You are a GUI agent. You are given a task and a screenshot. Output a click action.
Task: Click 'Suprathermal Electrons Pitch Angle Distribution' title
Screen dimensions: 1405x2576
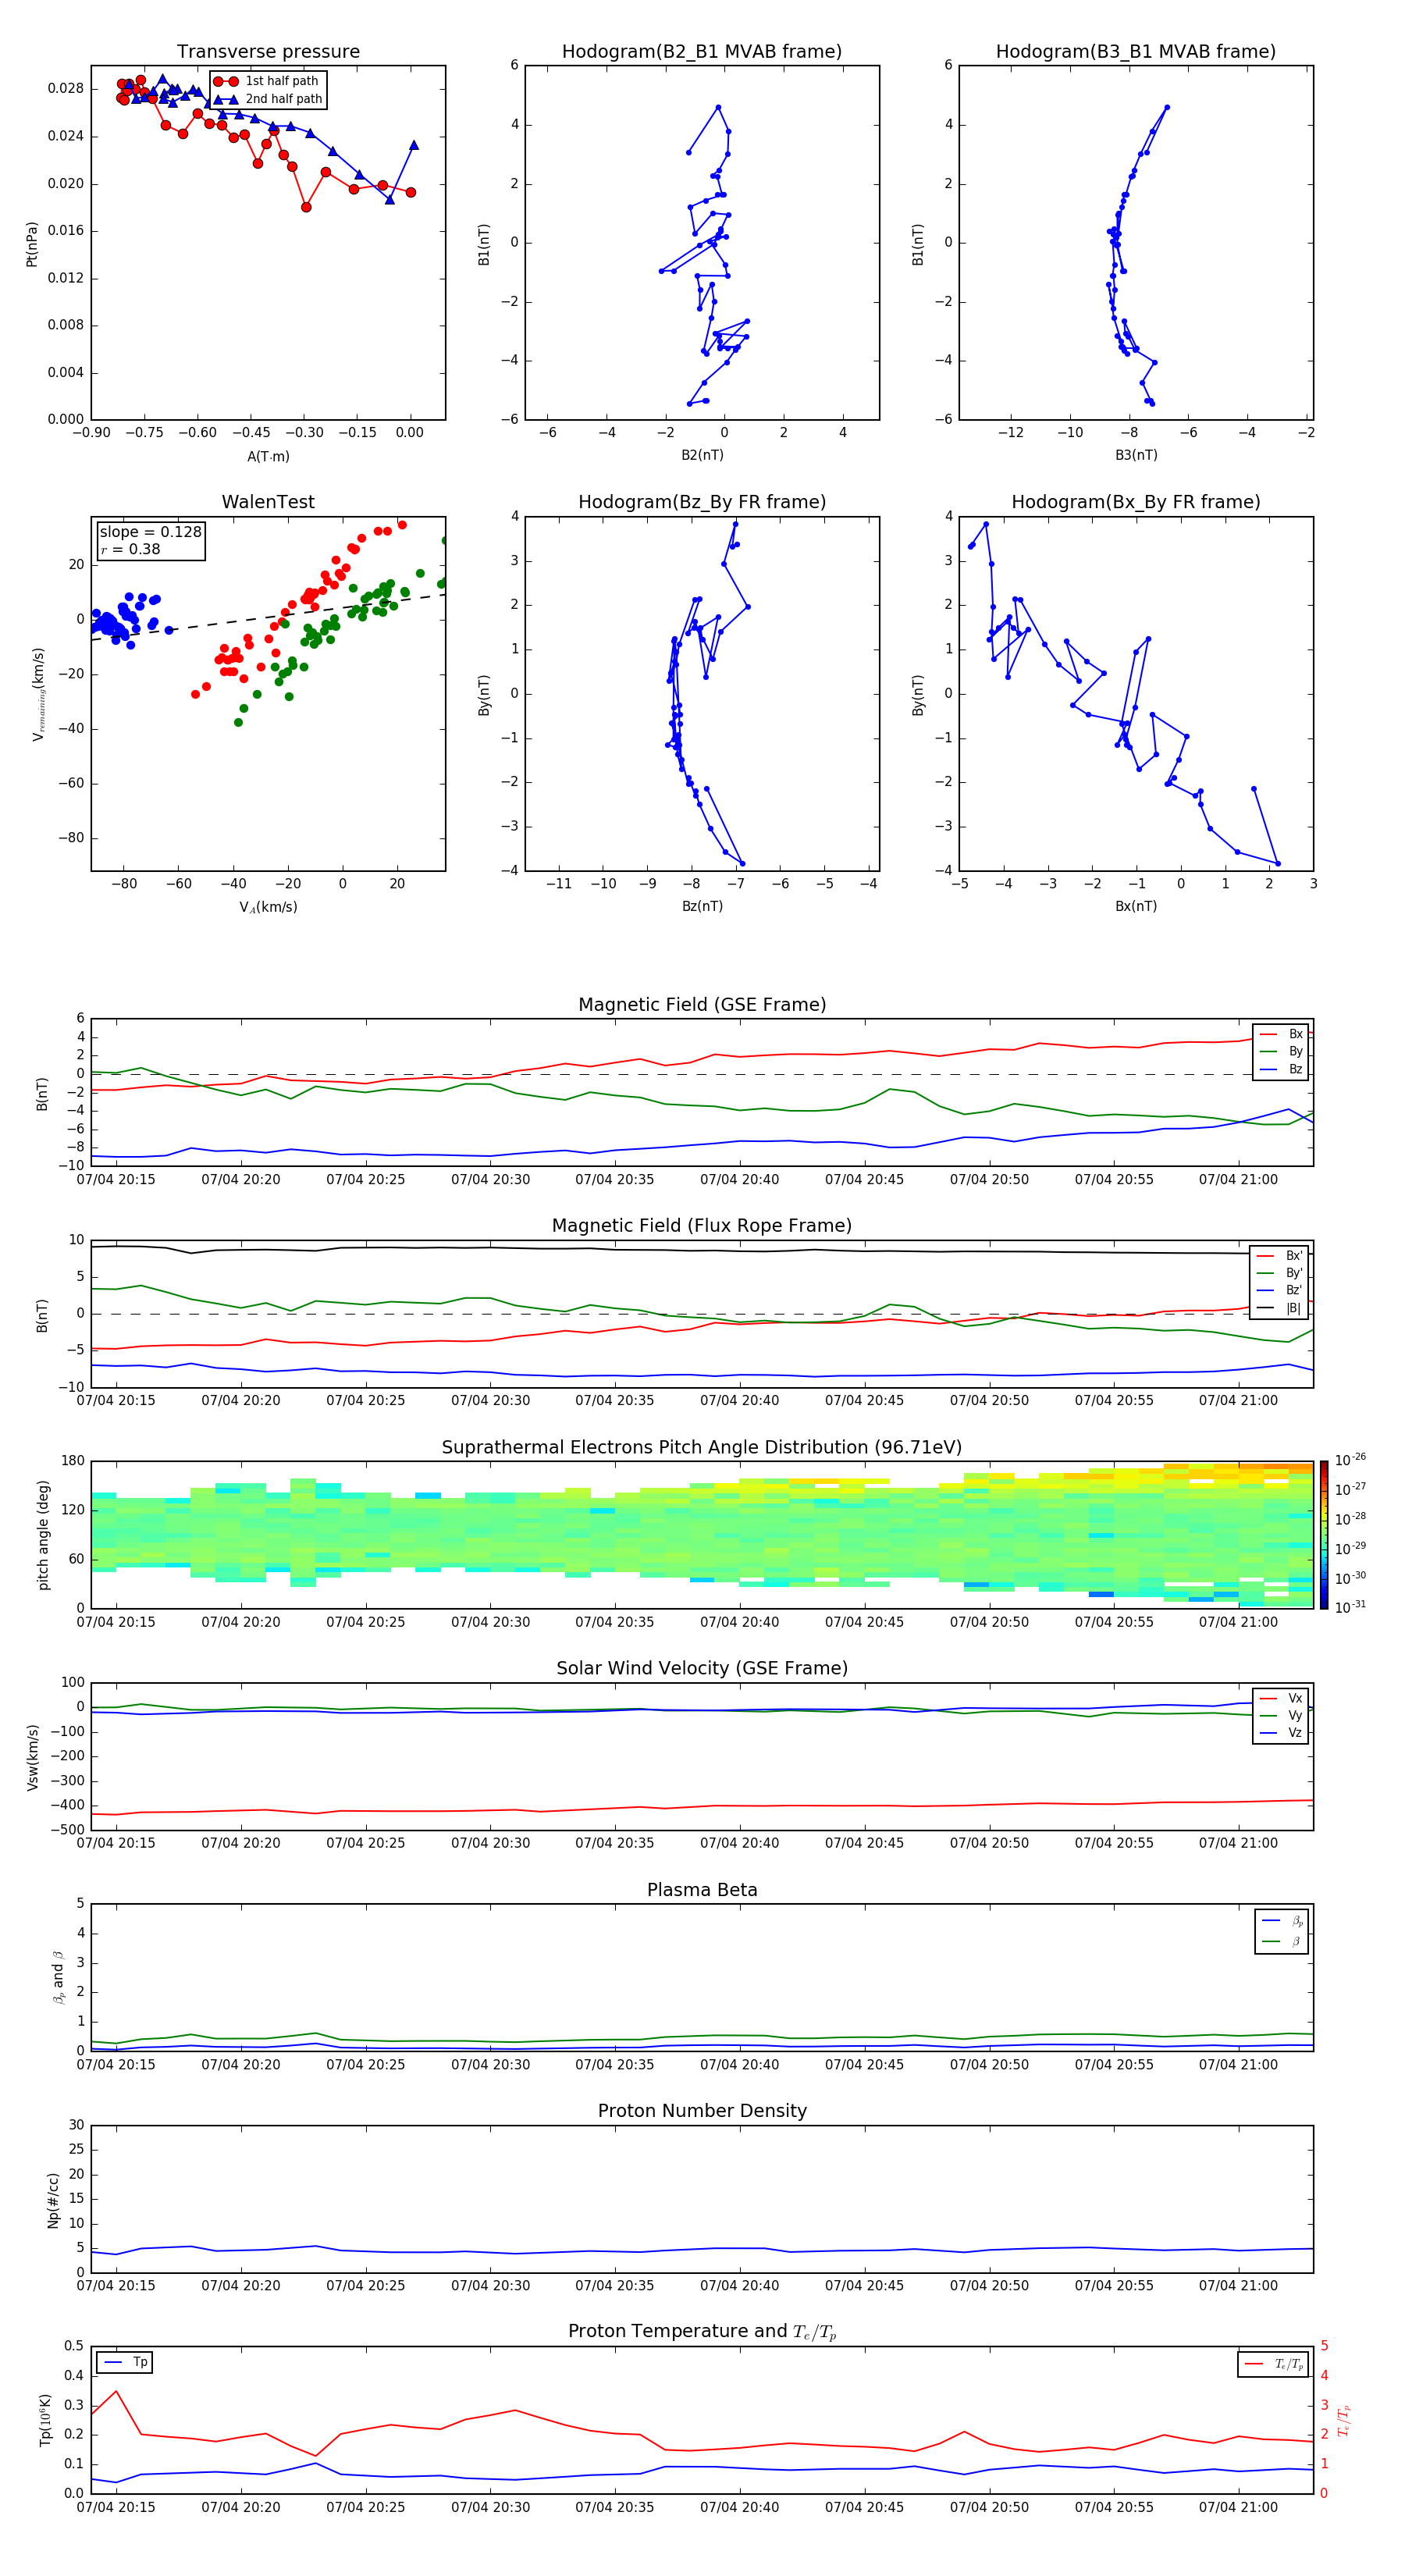[x=702, y=1448]
